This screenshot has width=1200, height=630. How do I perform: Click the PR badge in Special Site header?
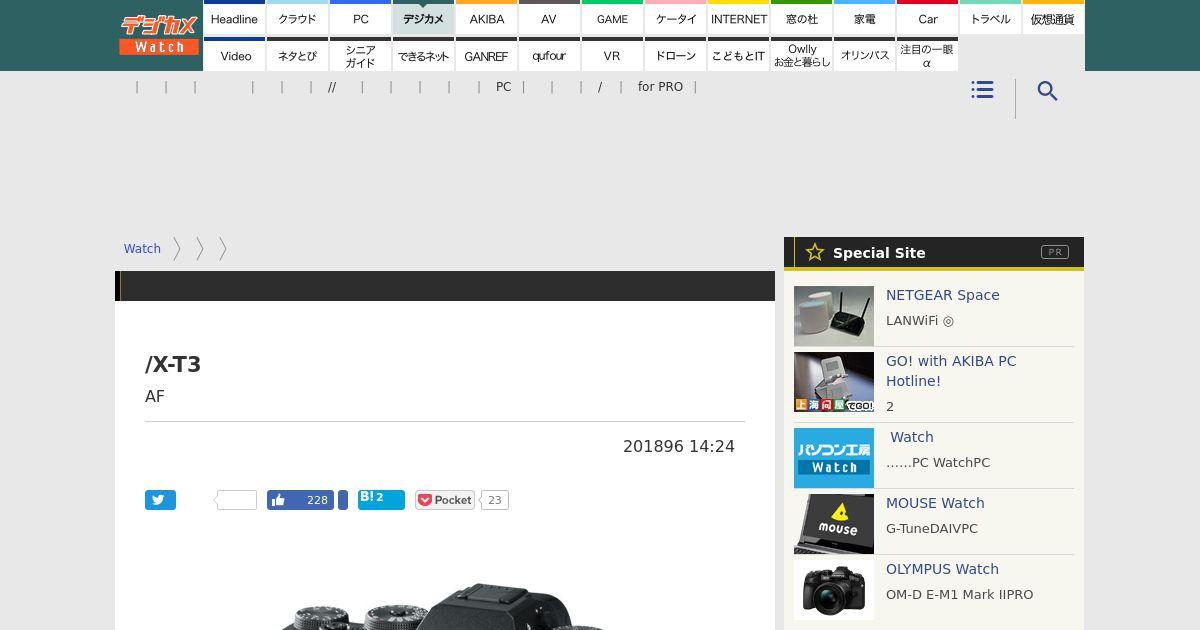pos(1055,252)
